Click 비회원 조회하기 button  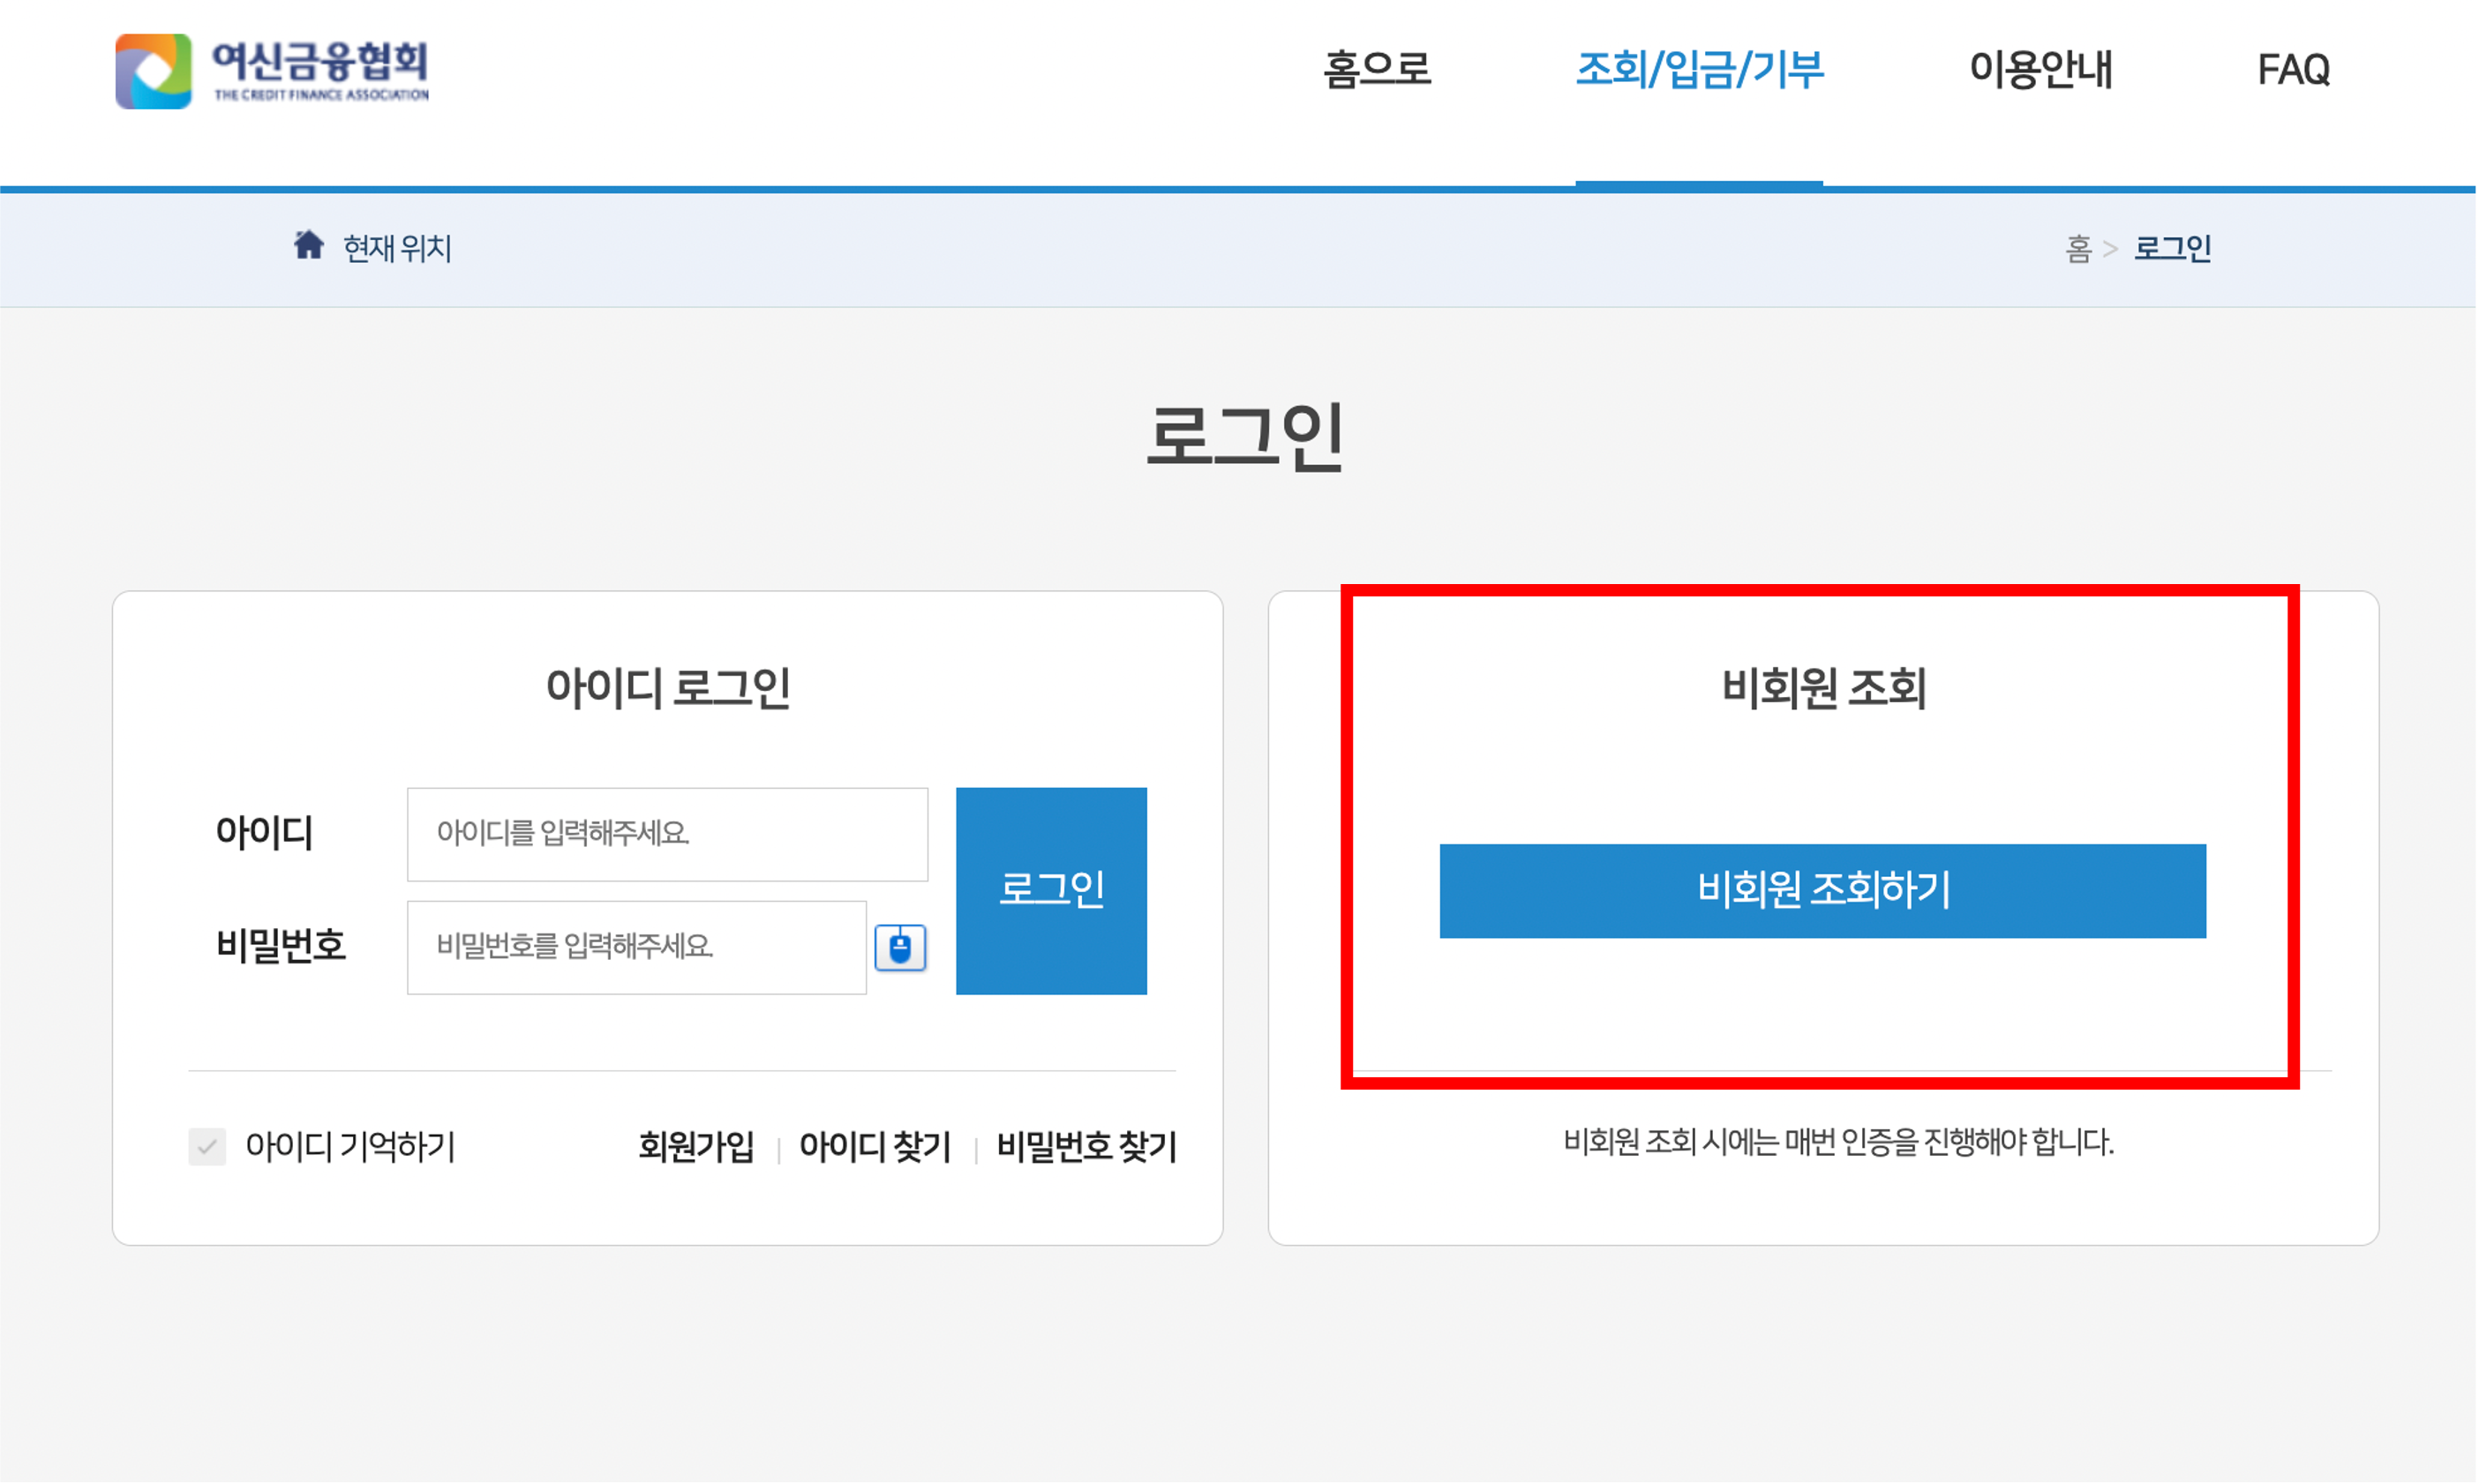[1822, 890]
